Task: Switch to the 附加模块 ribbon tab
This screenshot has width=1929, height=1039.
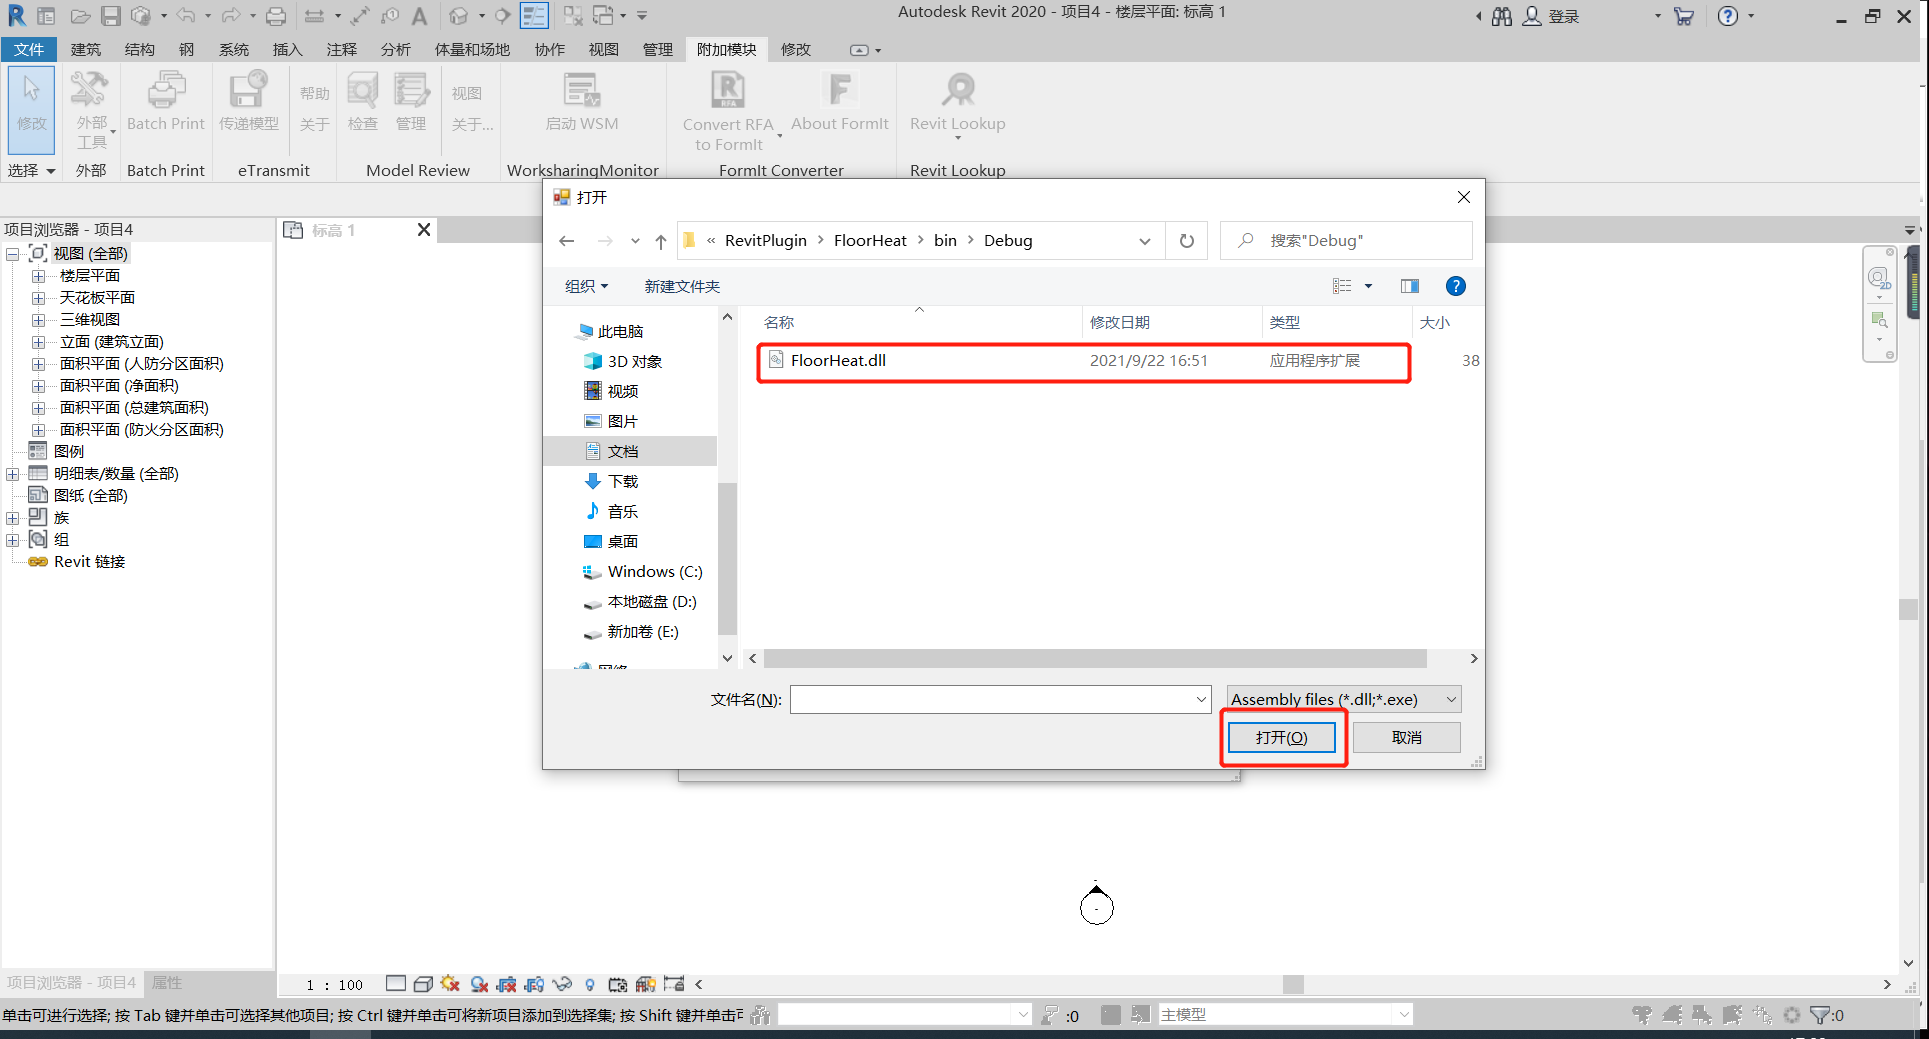Action: click(x=726, y=49)
